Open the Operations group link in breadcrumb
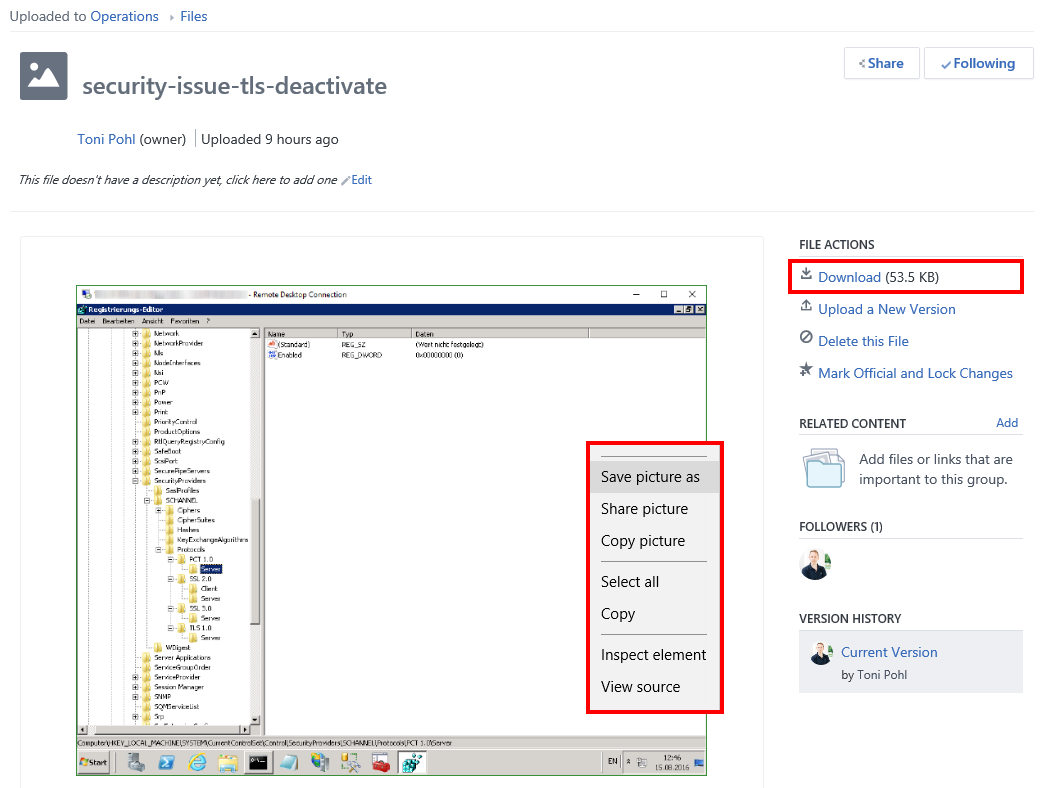Viewport: 1040px width, 788px height. click(x=124, y=16)
